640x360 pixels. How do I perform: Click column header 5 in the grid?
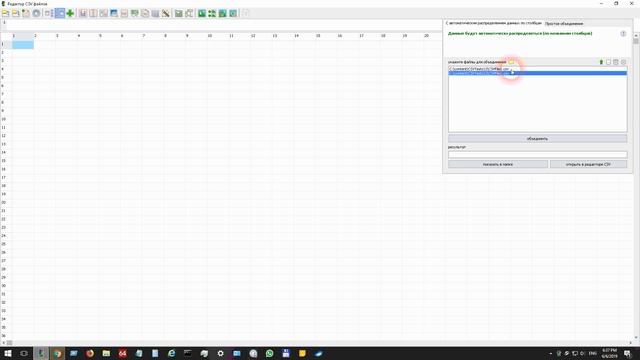point(100,36)
